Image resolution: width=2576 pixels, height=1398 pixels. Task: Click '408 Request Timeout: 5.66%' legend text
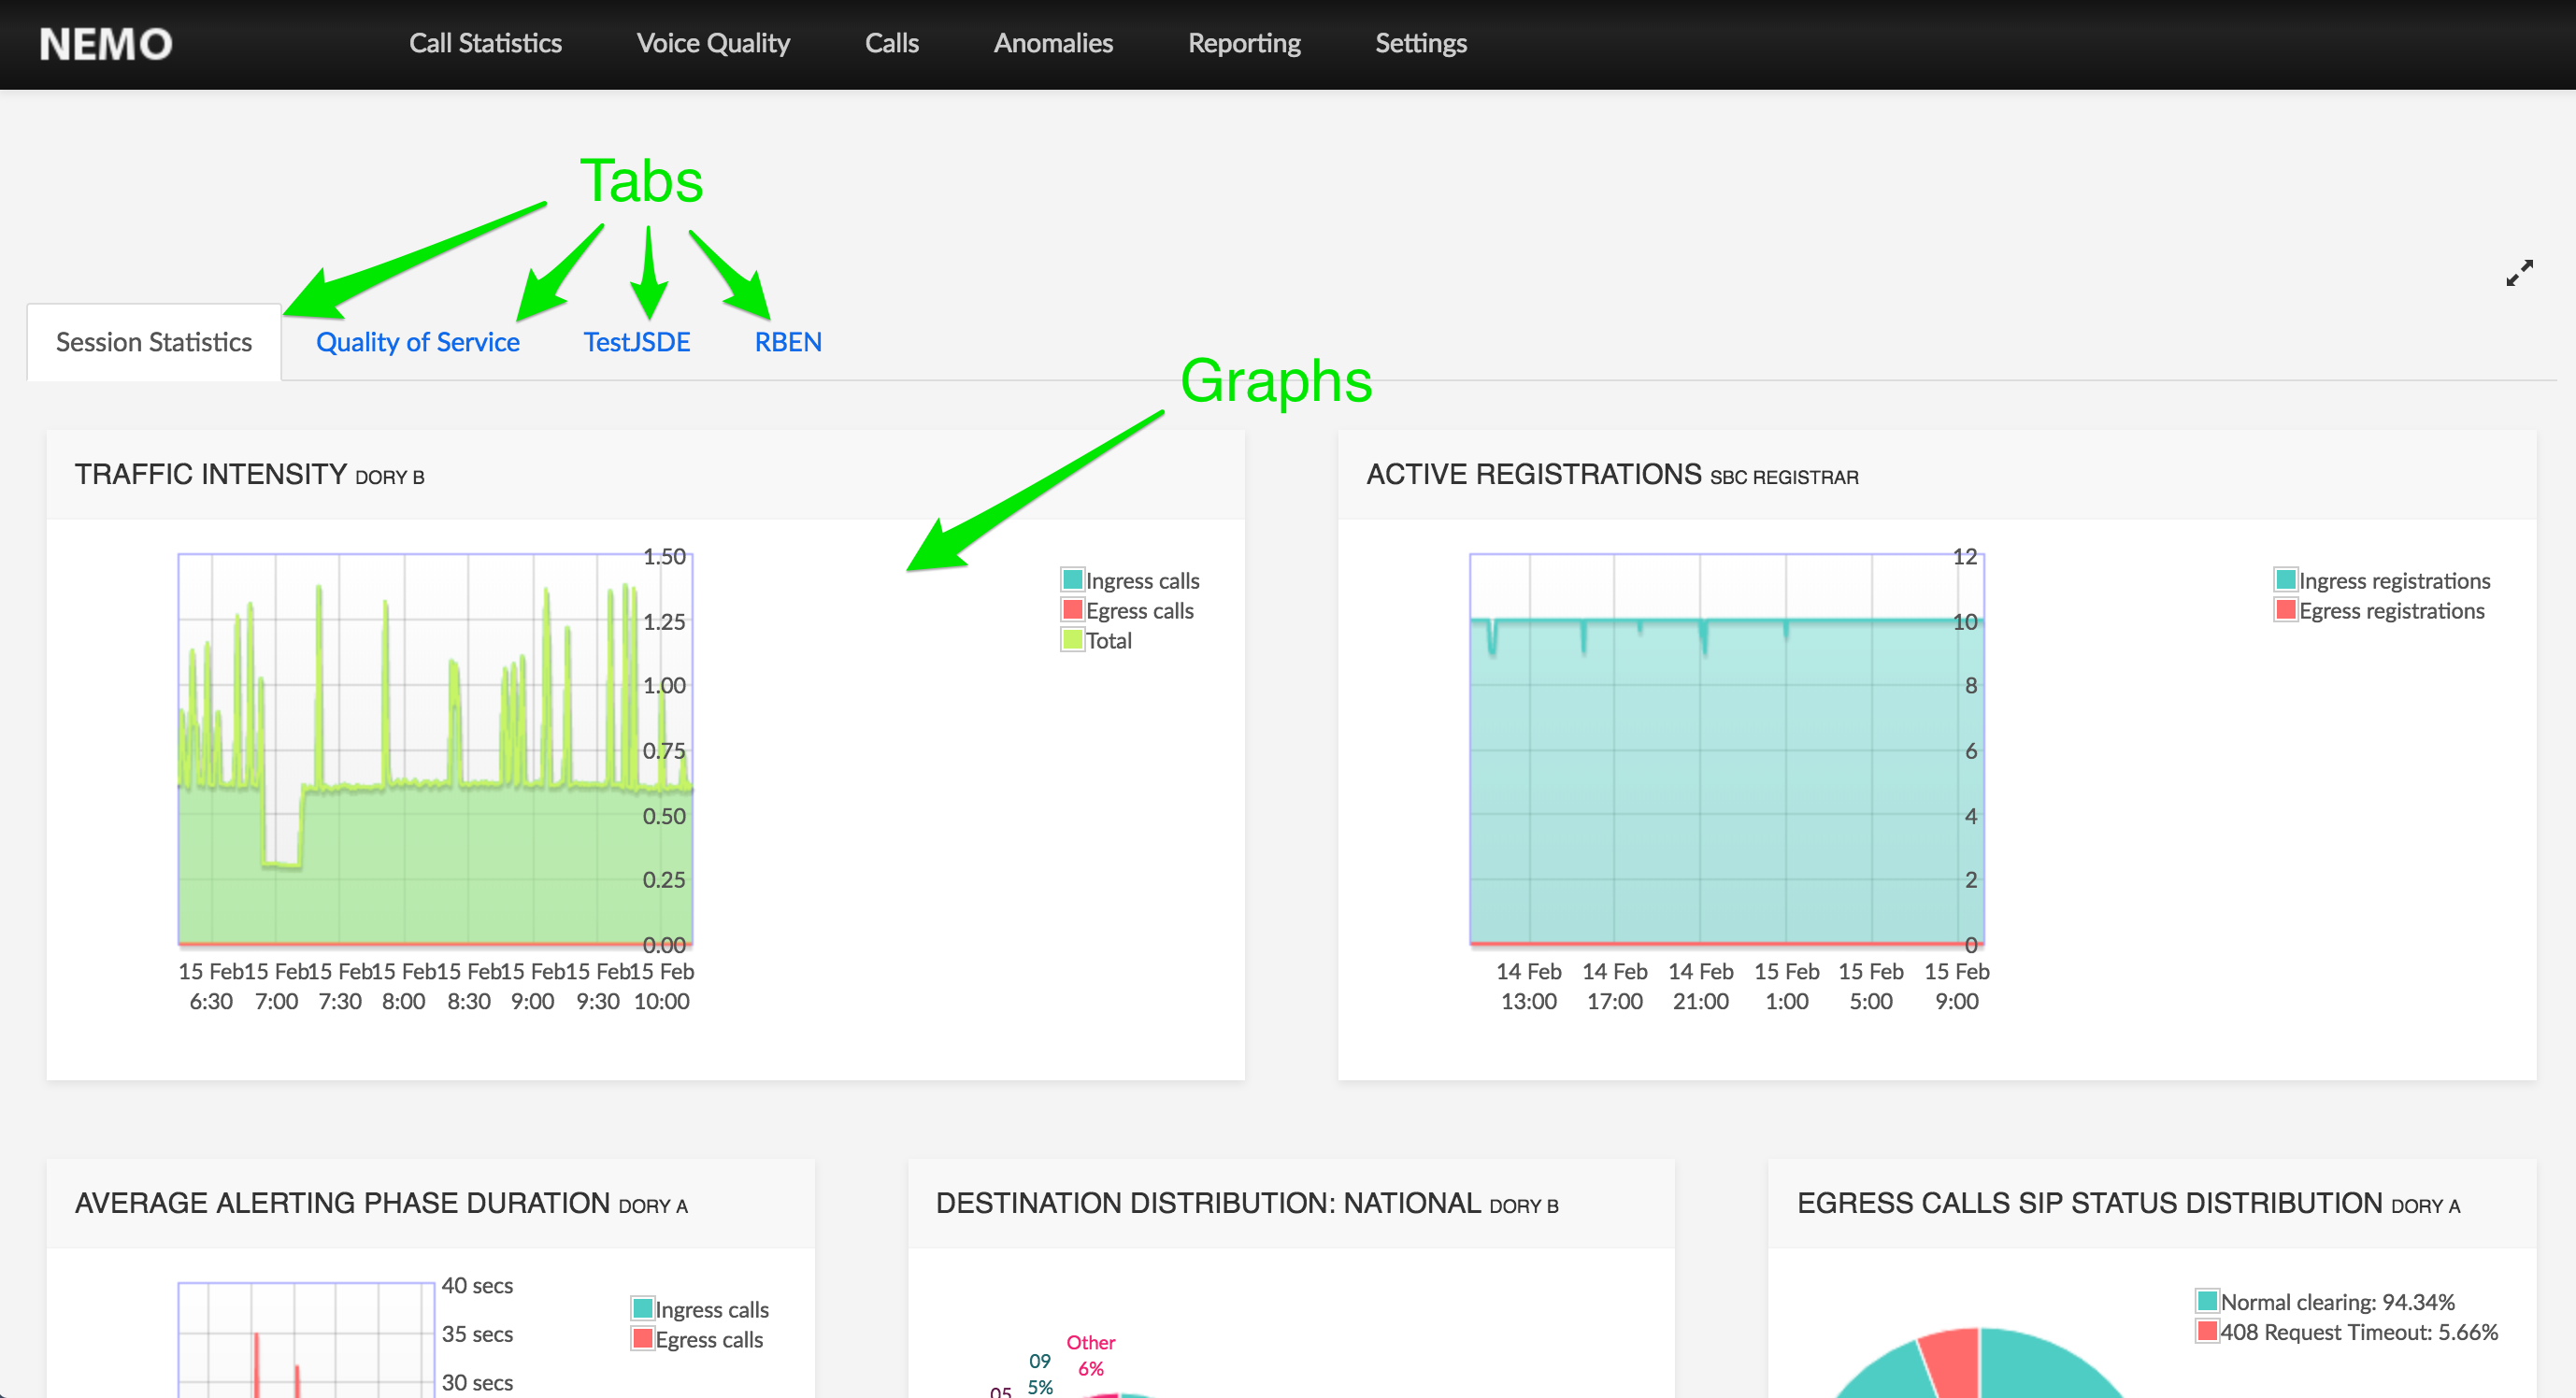(x=2359, y=1332)
